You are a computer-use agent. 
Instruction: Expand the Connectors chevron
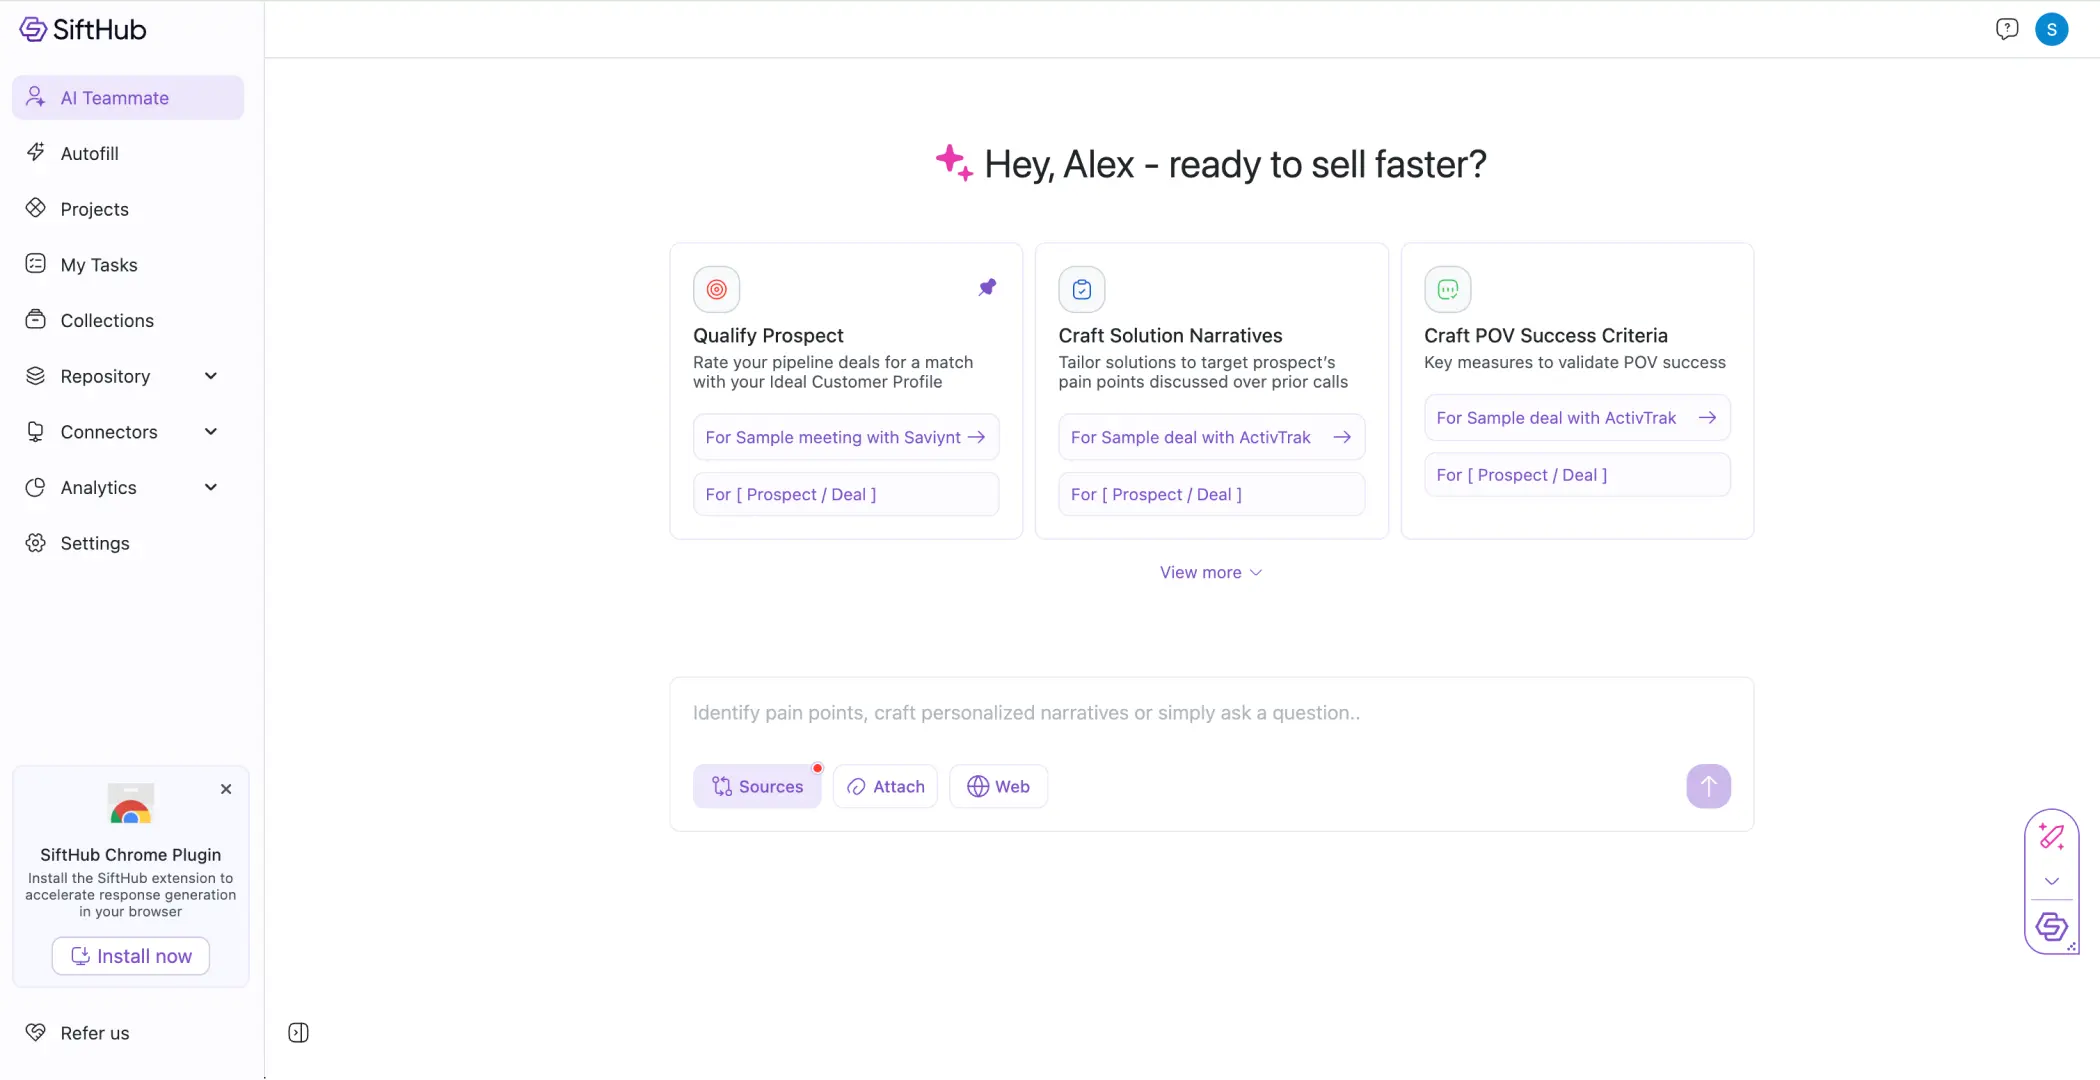(211, 432)
